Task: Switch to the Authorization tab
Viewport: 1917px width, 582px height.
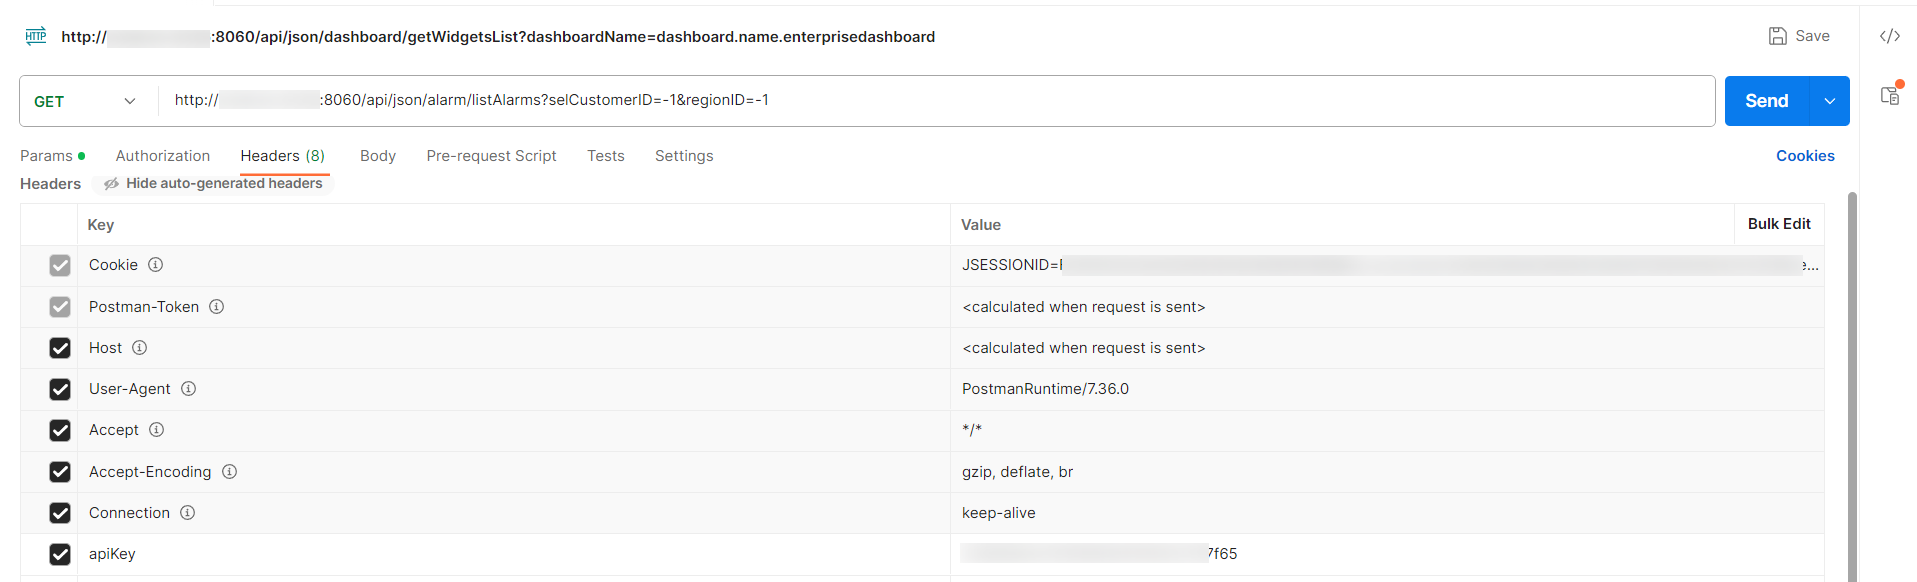Action: point(162,156)
